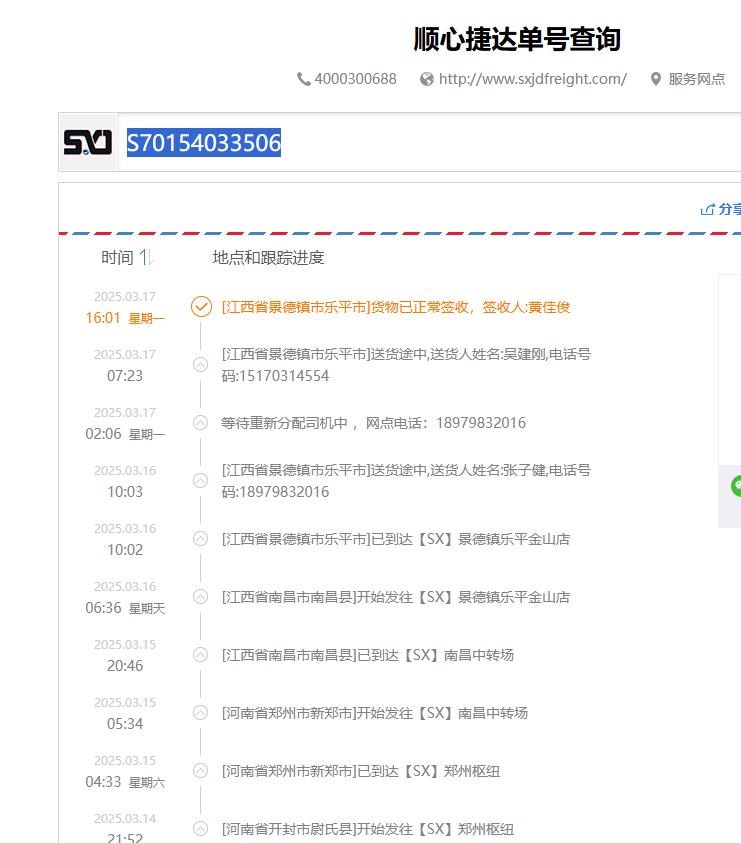
Task: Click the 顺心捷达单号查询 page heading
Action: point(517,39)
